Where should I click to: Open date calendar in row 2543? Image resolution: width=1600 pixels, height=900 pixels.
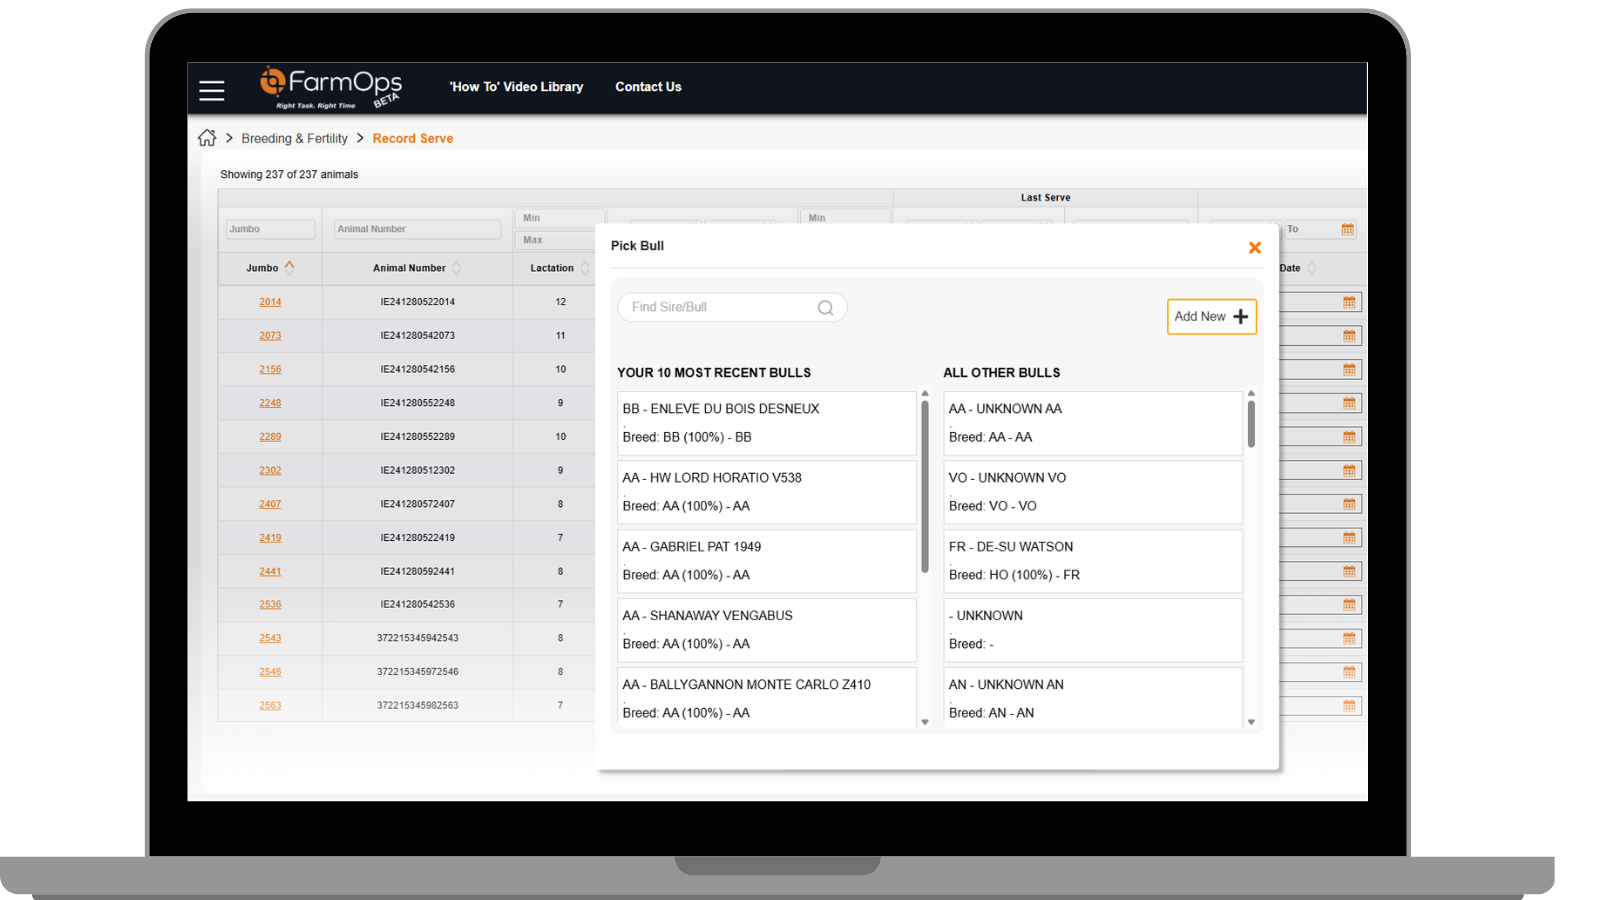(1349, 638)
